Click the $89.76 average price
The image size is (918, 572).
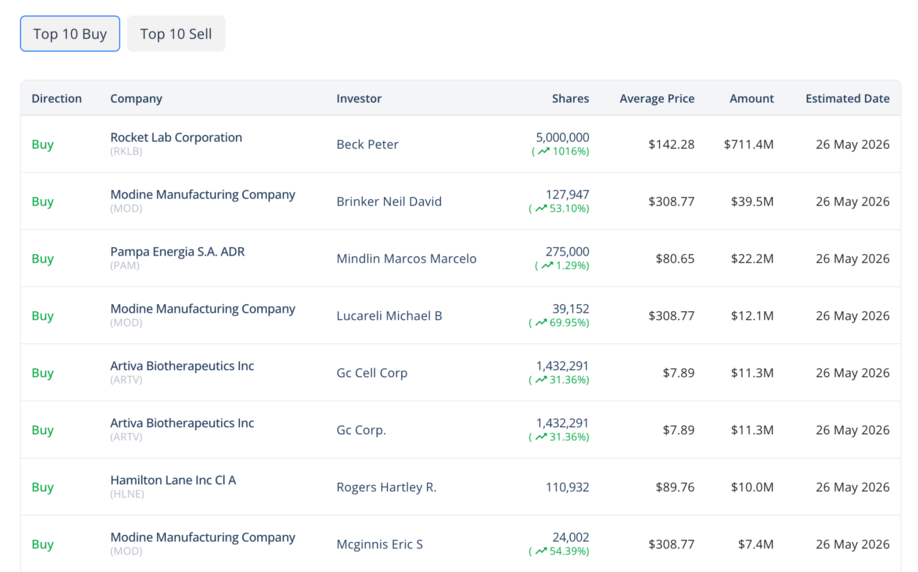675,487
